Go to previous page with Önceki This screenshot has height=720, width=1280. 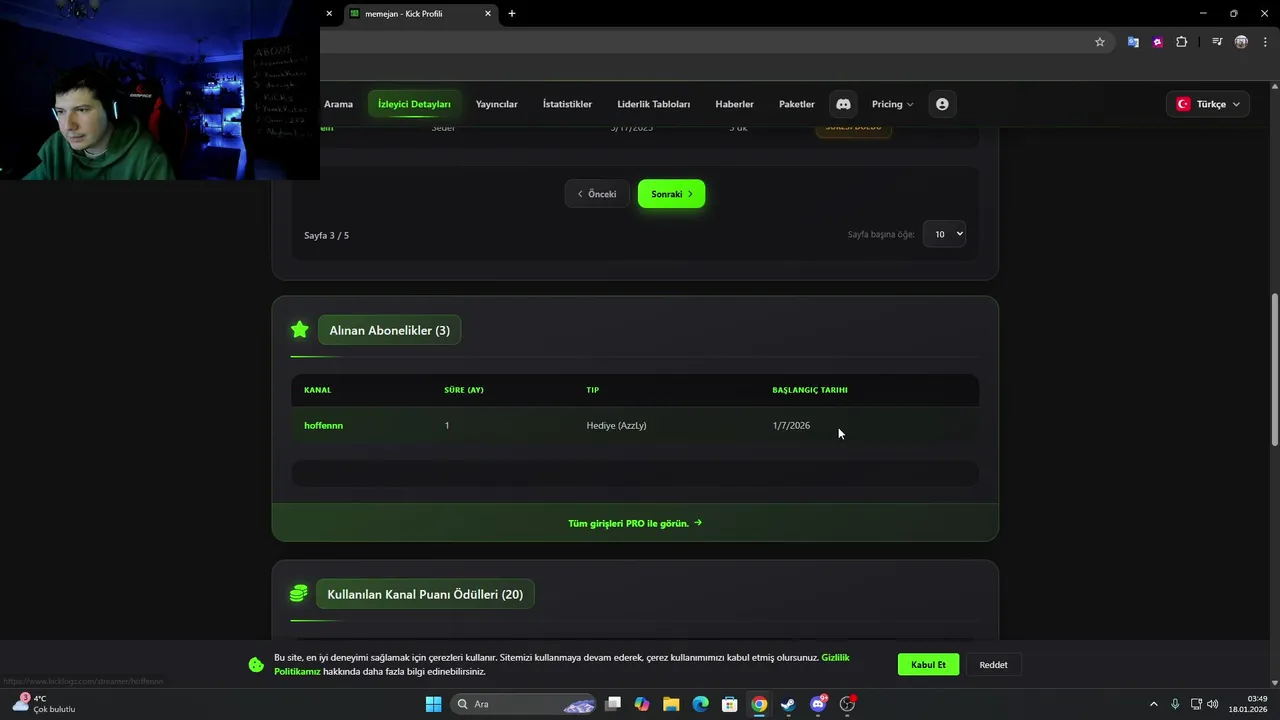click(597, 194)
